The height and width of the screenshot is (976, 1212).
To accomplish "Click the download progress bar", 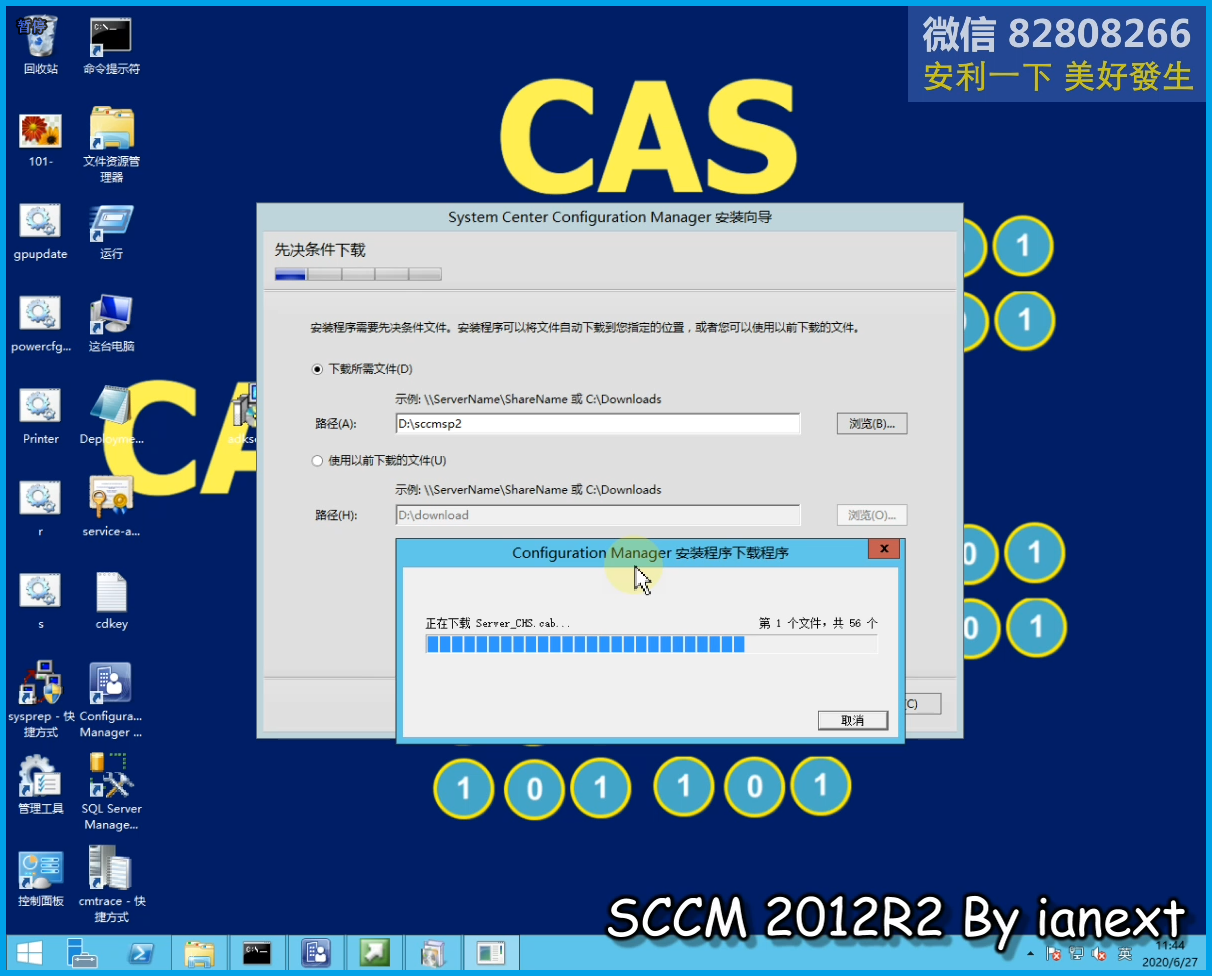I will 651,644.
